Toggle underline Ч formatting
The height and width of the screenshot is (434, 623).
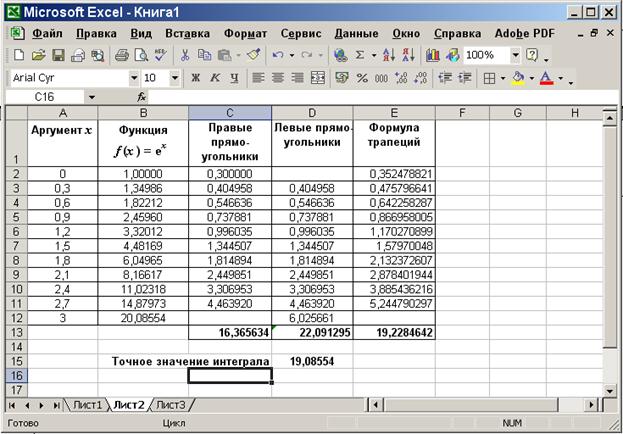point(234,78)
